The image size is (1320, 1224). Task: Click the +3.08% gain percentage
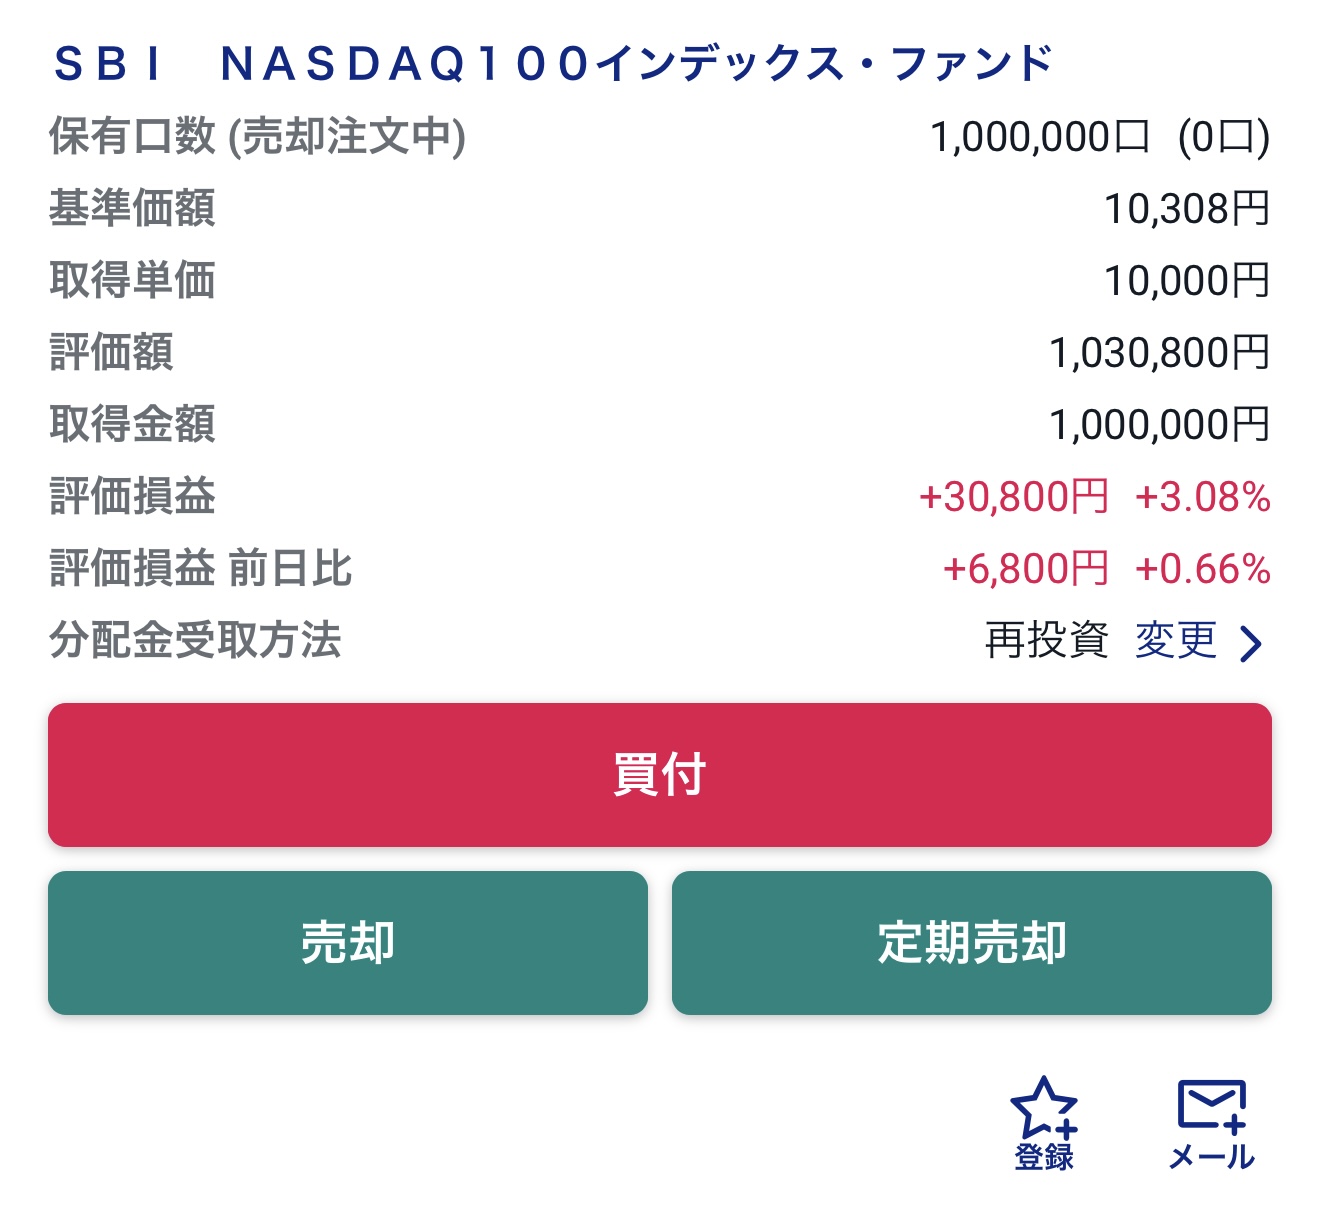click(1203, 497)
